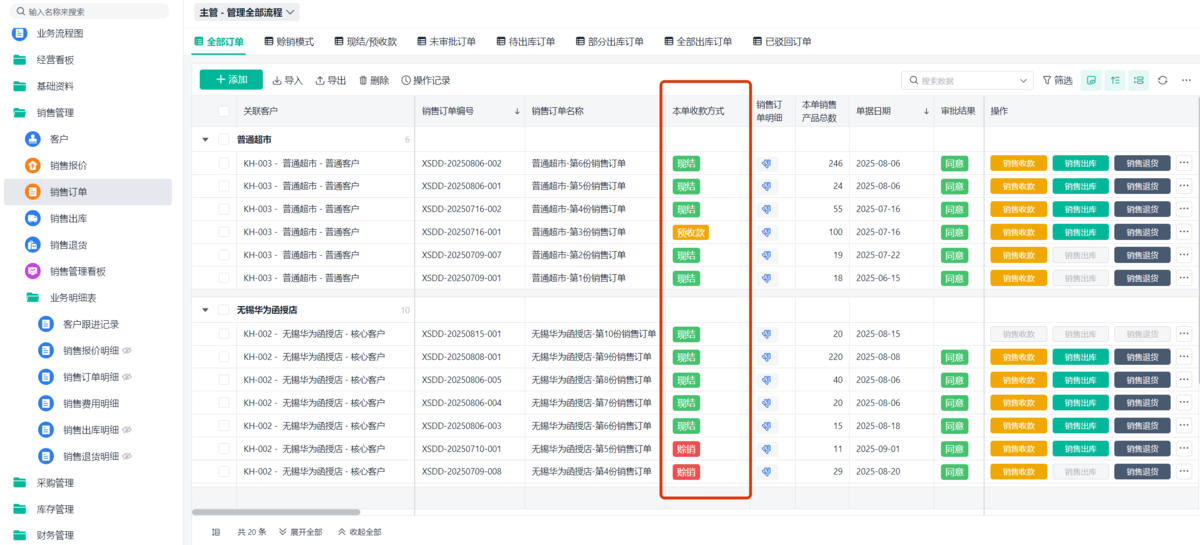Check the 普通超市 group checkbox
The image size is (1200, 545).
[x=224, y=140]
